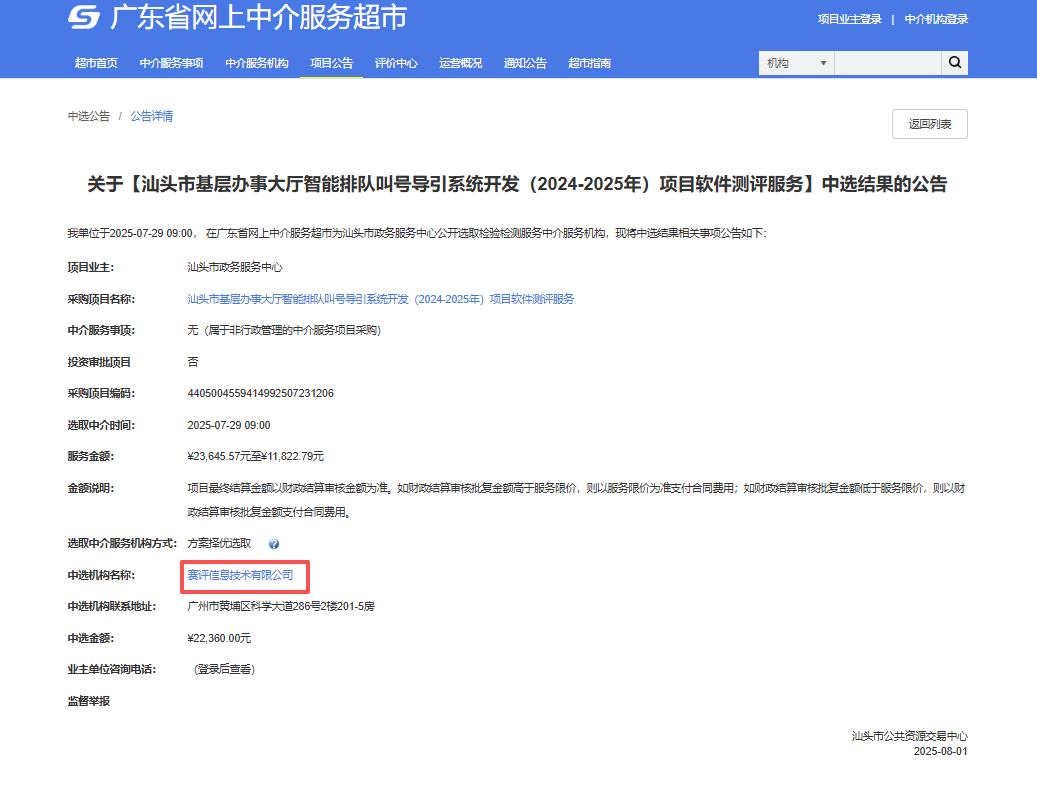Open 评价中心 navigation item
This screenshot has width=1037, height=806.
point(396,63)
